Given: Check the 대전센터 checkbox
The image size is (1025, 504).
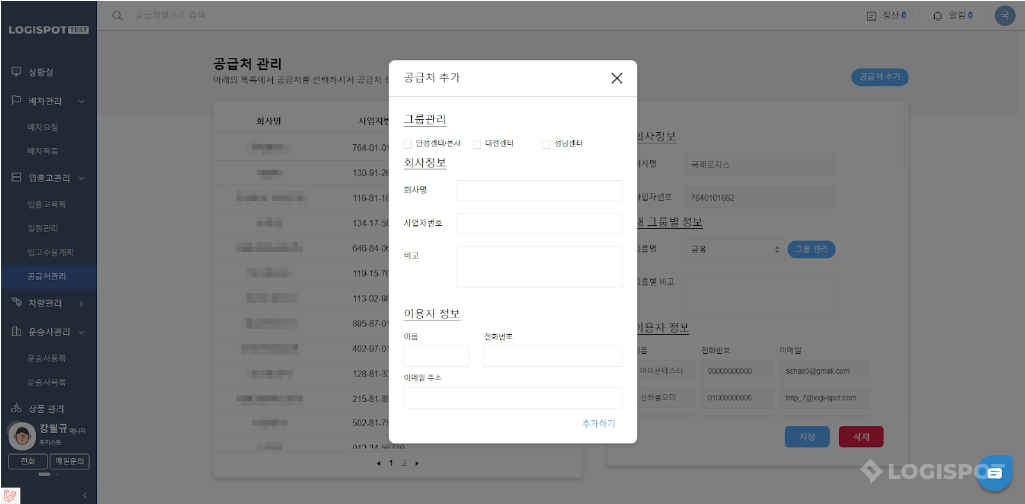Looking at the screenshot, I should coord(477,144).
